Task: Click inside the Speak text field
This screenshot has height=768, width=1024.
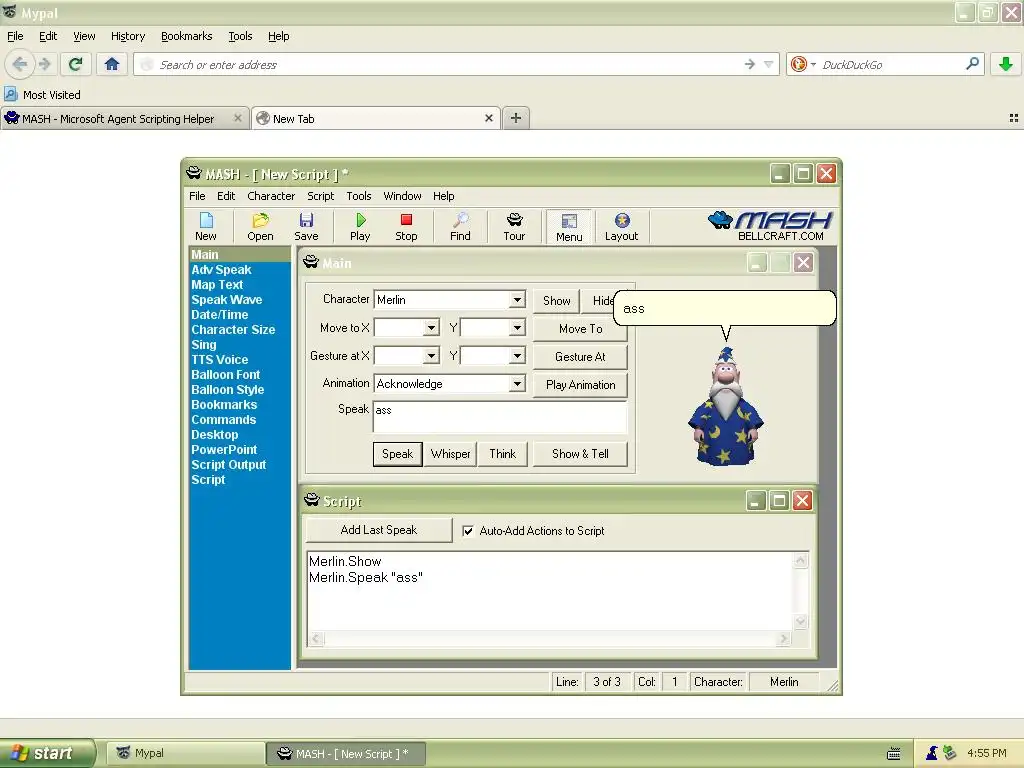Action: pyautogui.click(x=500, y=417)
